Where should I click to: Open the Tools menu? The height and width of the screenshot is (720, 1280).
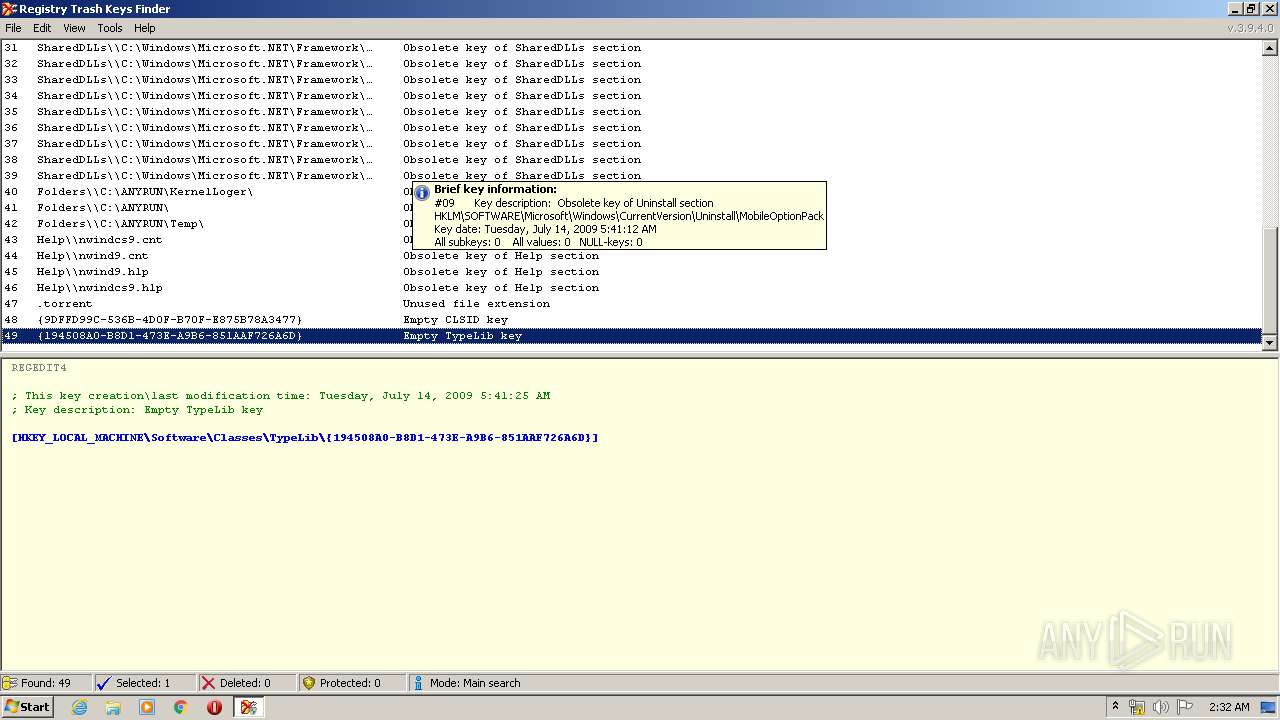tap(110, 28)
